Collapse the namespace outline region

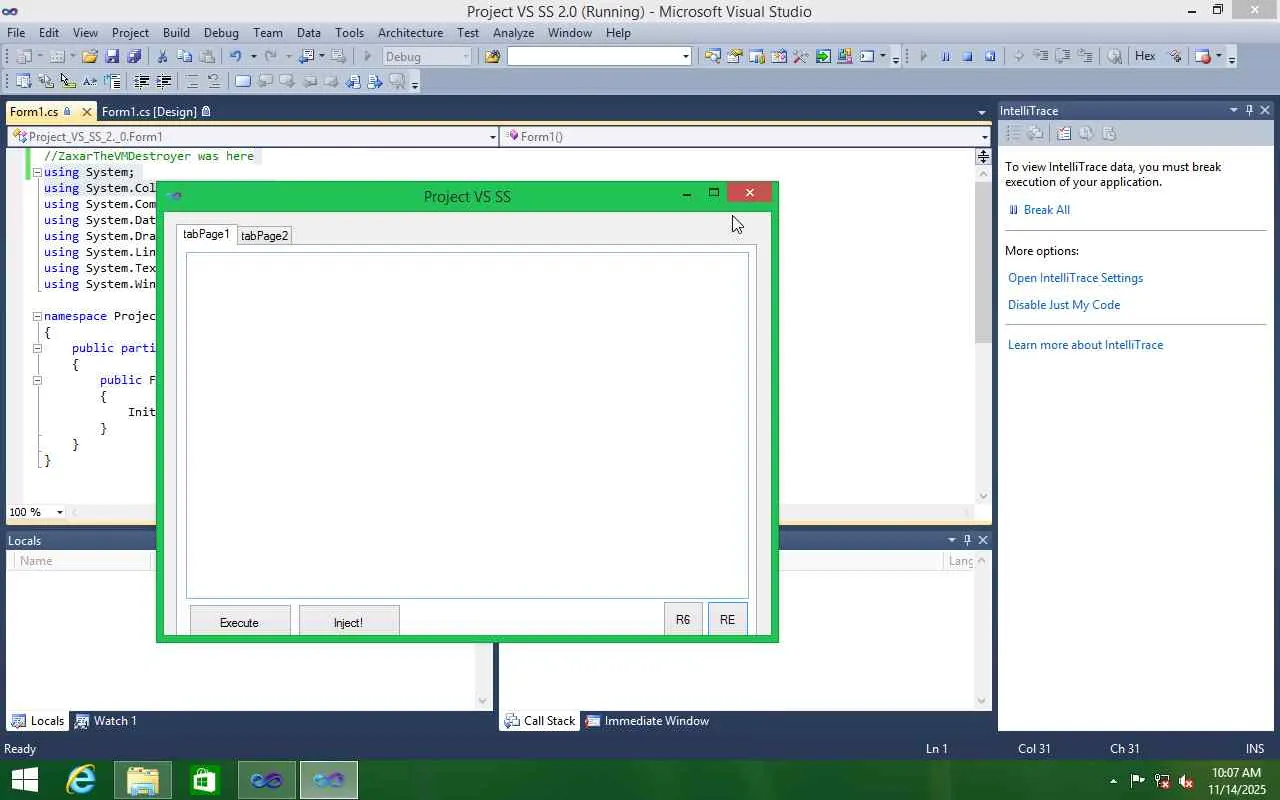tap(37, 316)
